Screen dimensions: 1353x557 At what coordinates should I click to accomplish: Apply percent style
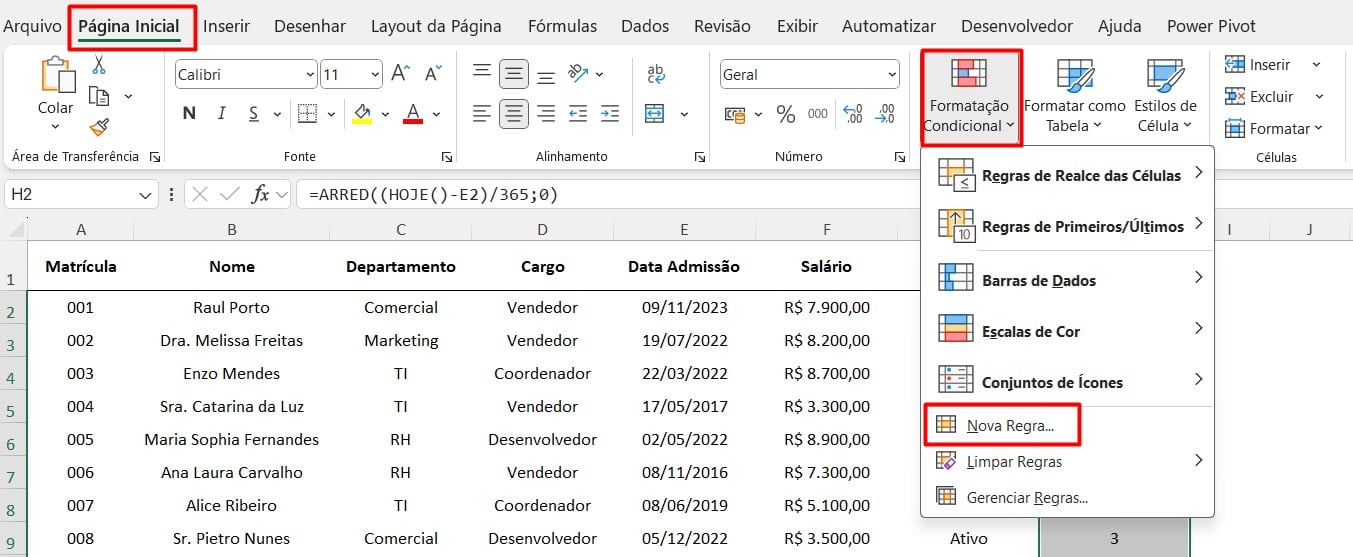(x=786, y=114)
